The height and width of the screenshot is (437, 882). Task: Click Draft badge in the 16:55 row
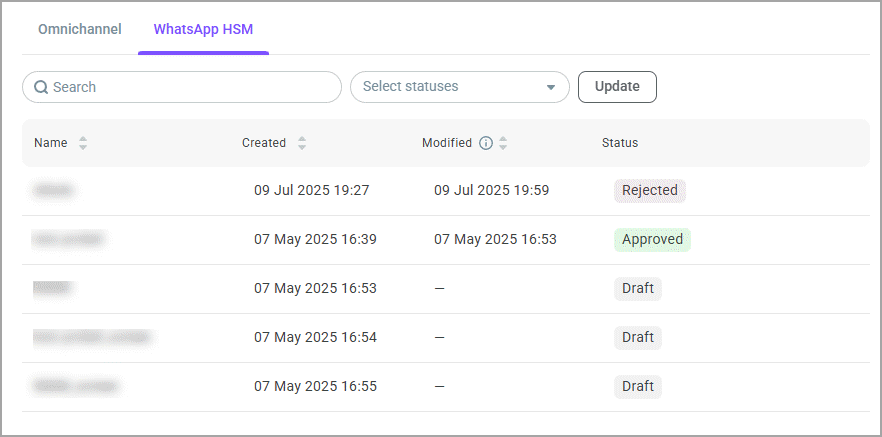pyautogui.click(x=638, y=386)
